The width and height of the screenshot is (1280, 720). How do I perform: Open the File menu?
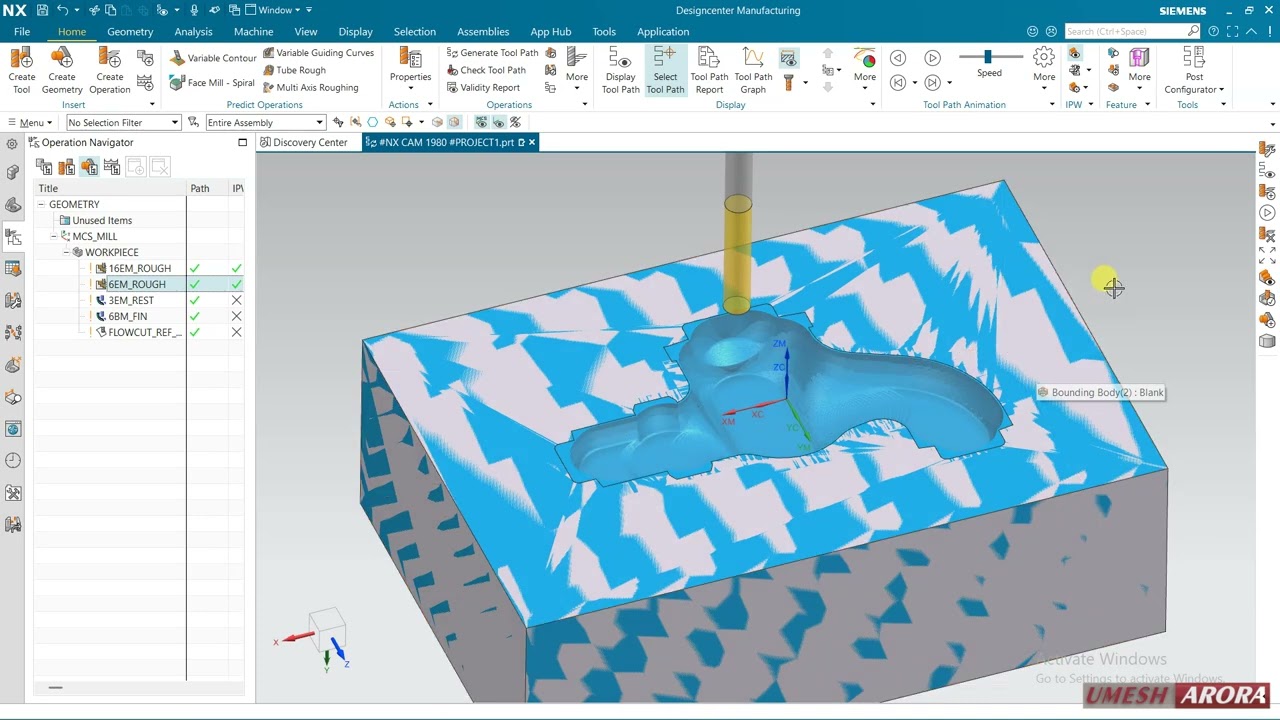[22, 31]
